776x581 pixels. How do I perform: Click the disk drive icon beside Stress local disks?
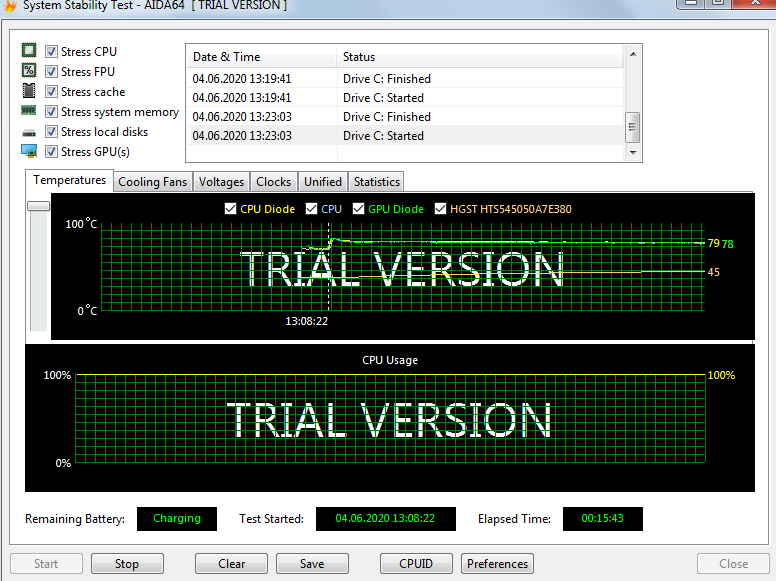tap(29, 133)
